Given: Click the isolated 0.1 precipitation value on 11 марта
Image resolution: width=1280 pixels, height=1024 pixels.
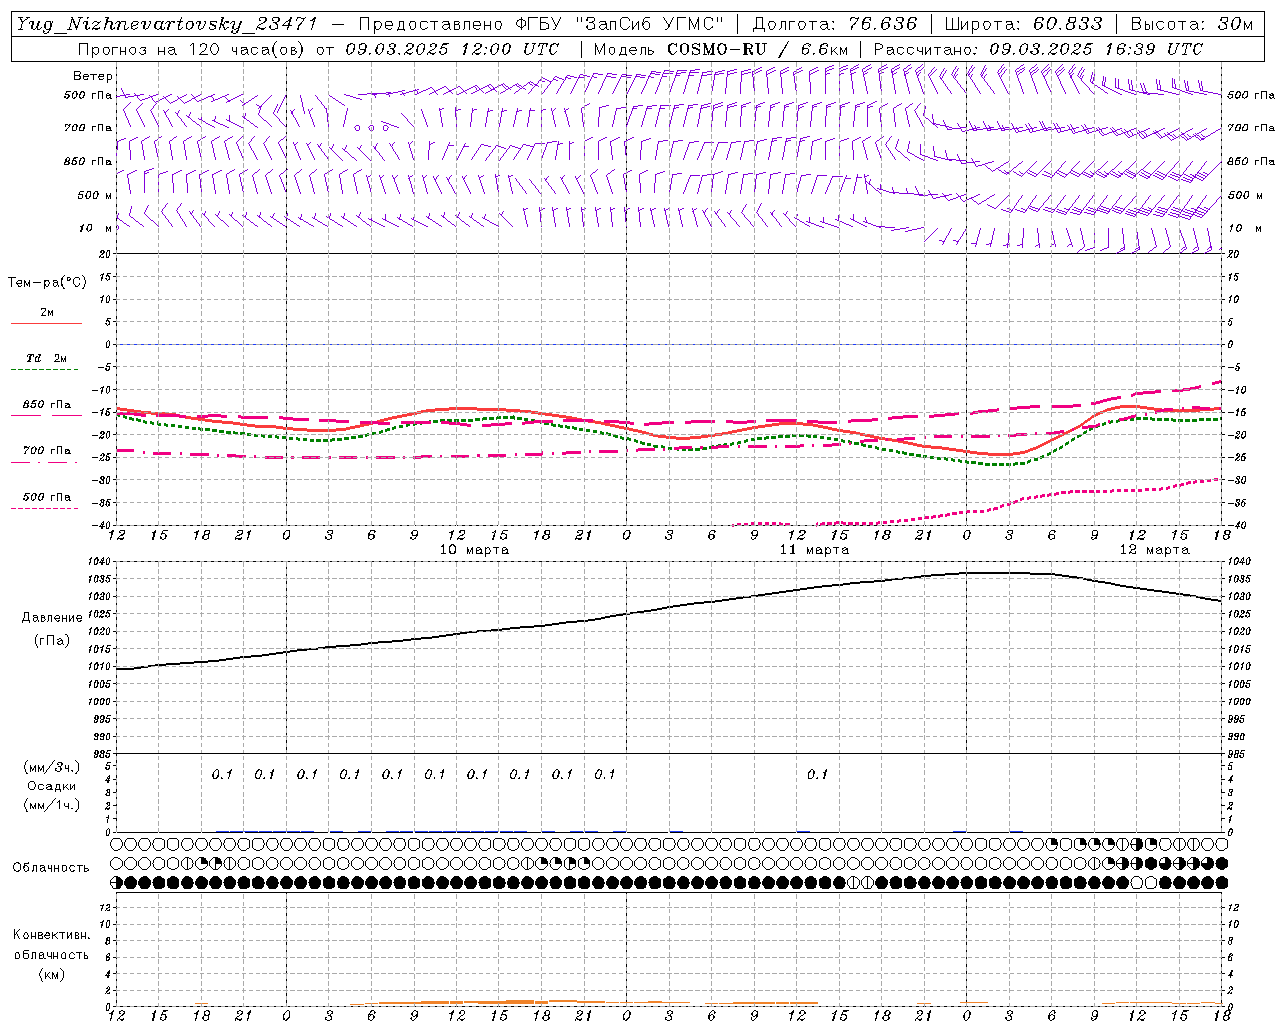Looking at the screenshot, I should pyautogui.click(x=818, y=774).
